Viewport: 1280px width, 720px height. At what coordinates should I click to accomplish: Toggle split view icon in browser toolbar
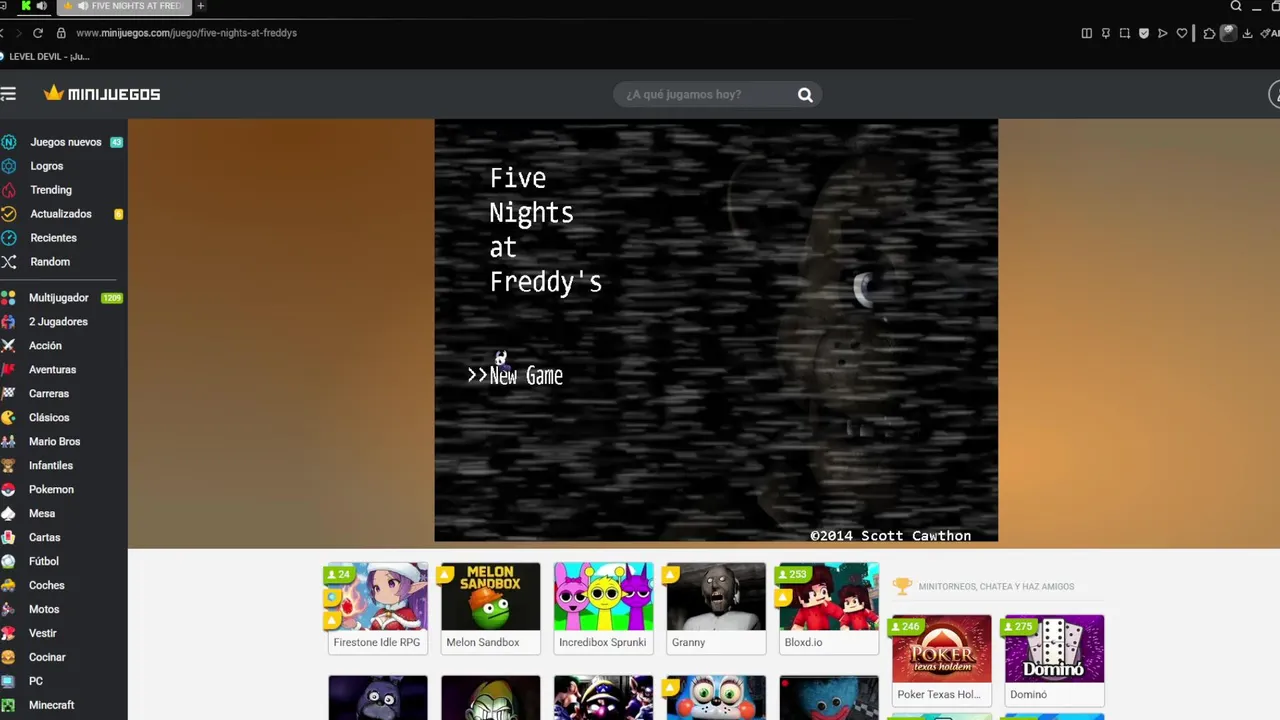1087,33
